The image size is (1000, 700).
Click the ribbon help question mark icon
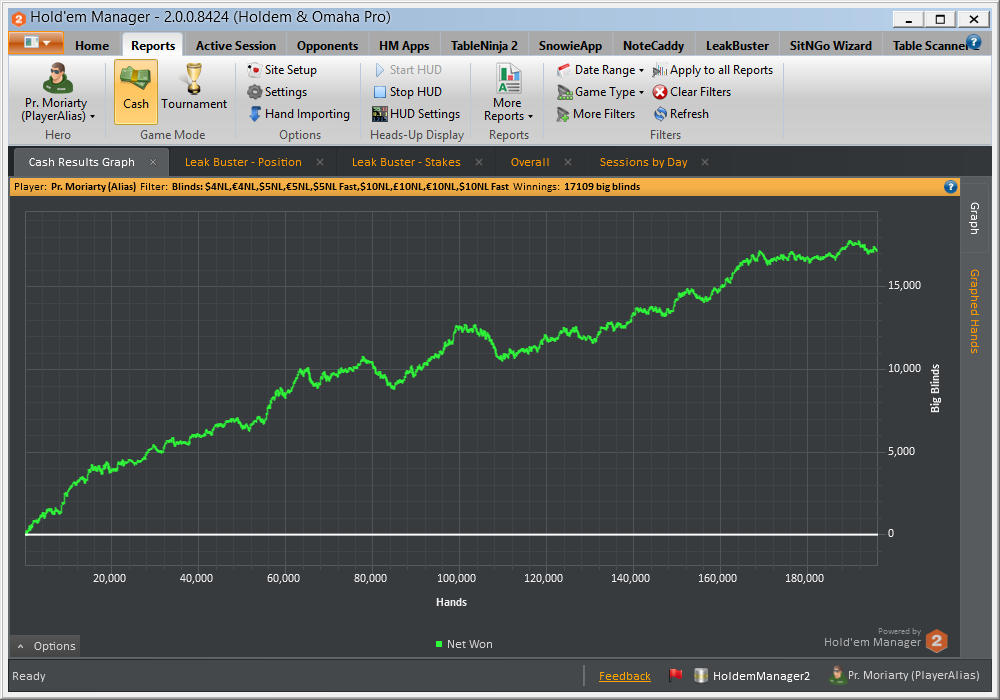[973, 43]
